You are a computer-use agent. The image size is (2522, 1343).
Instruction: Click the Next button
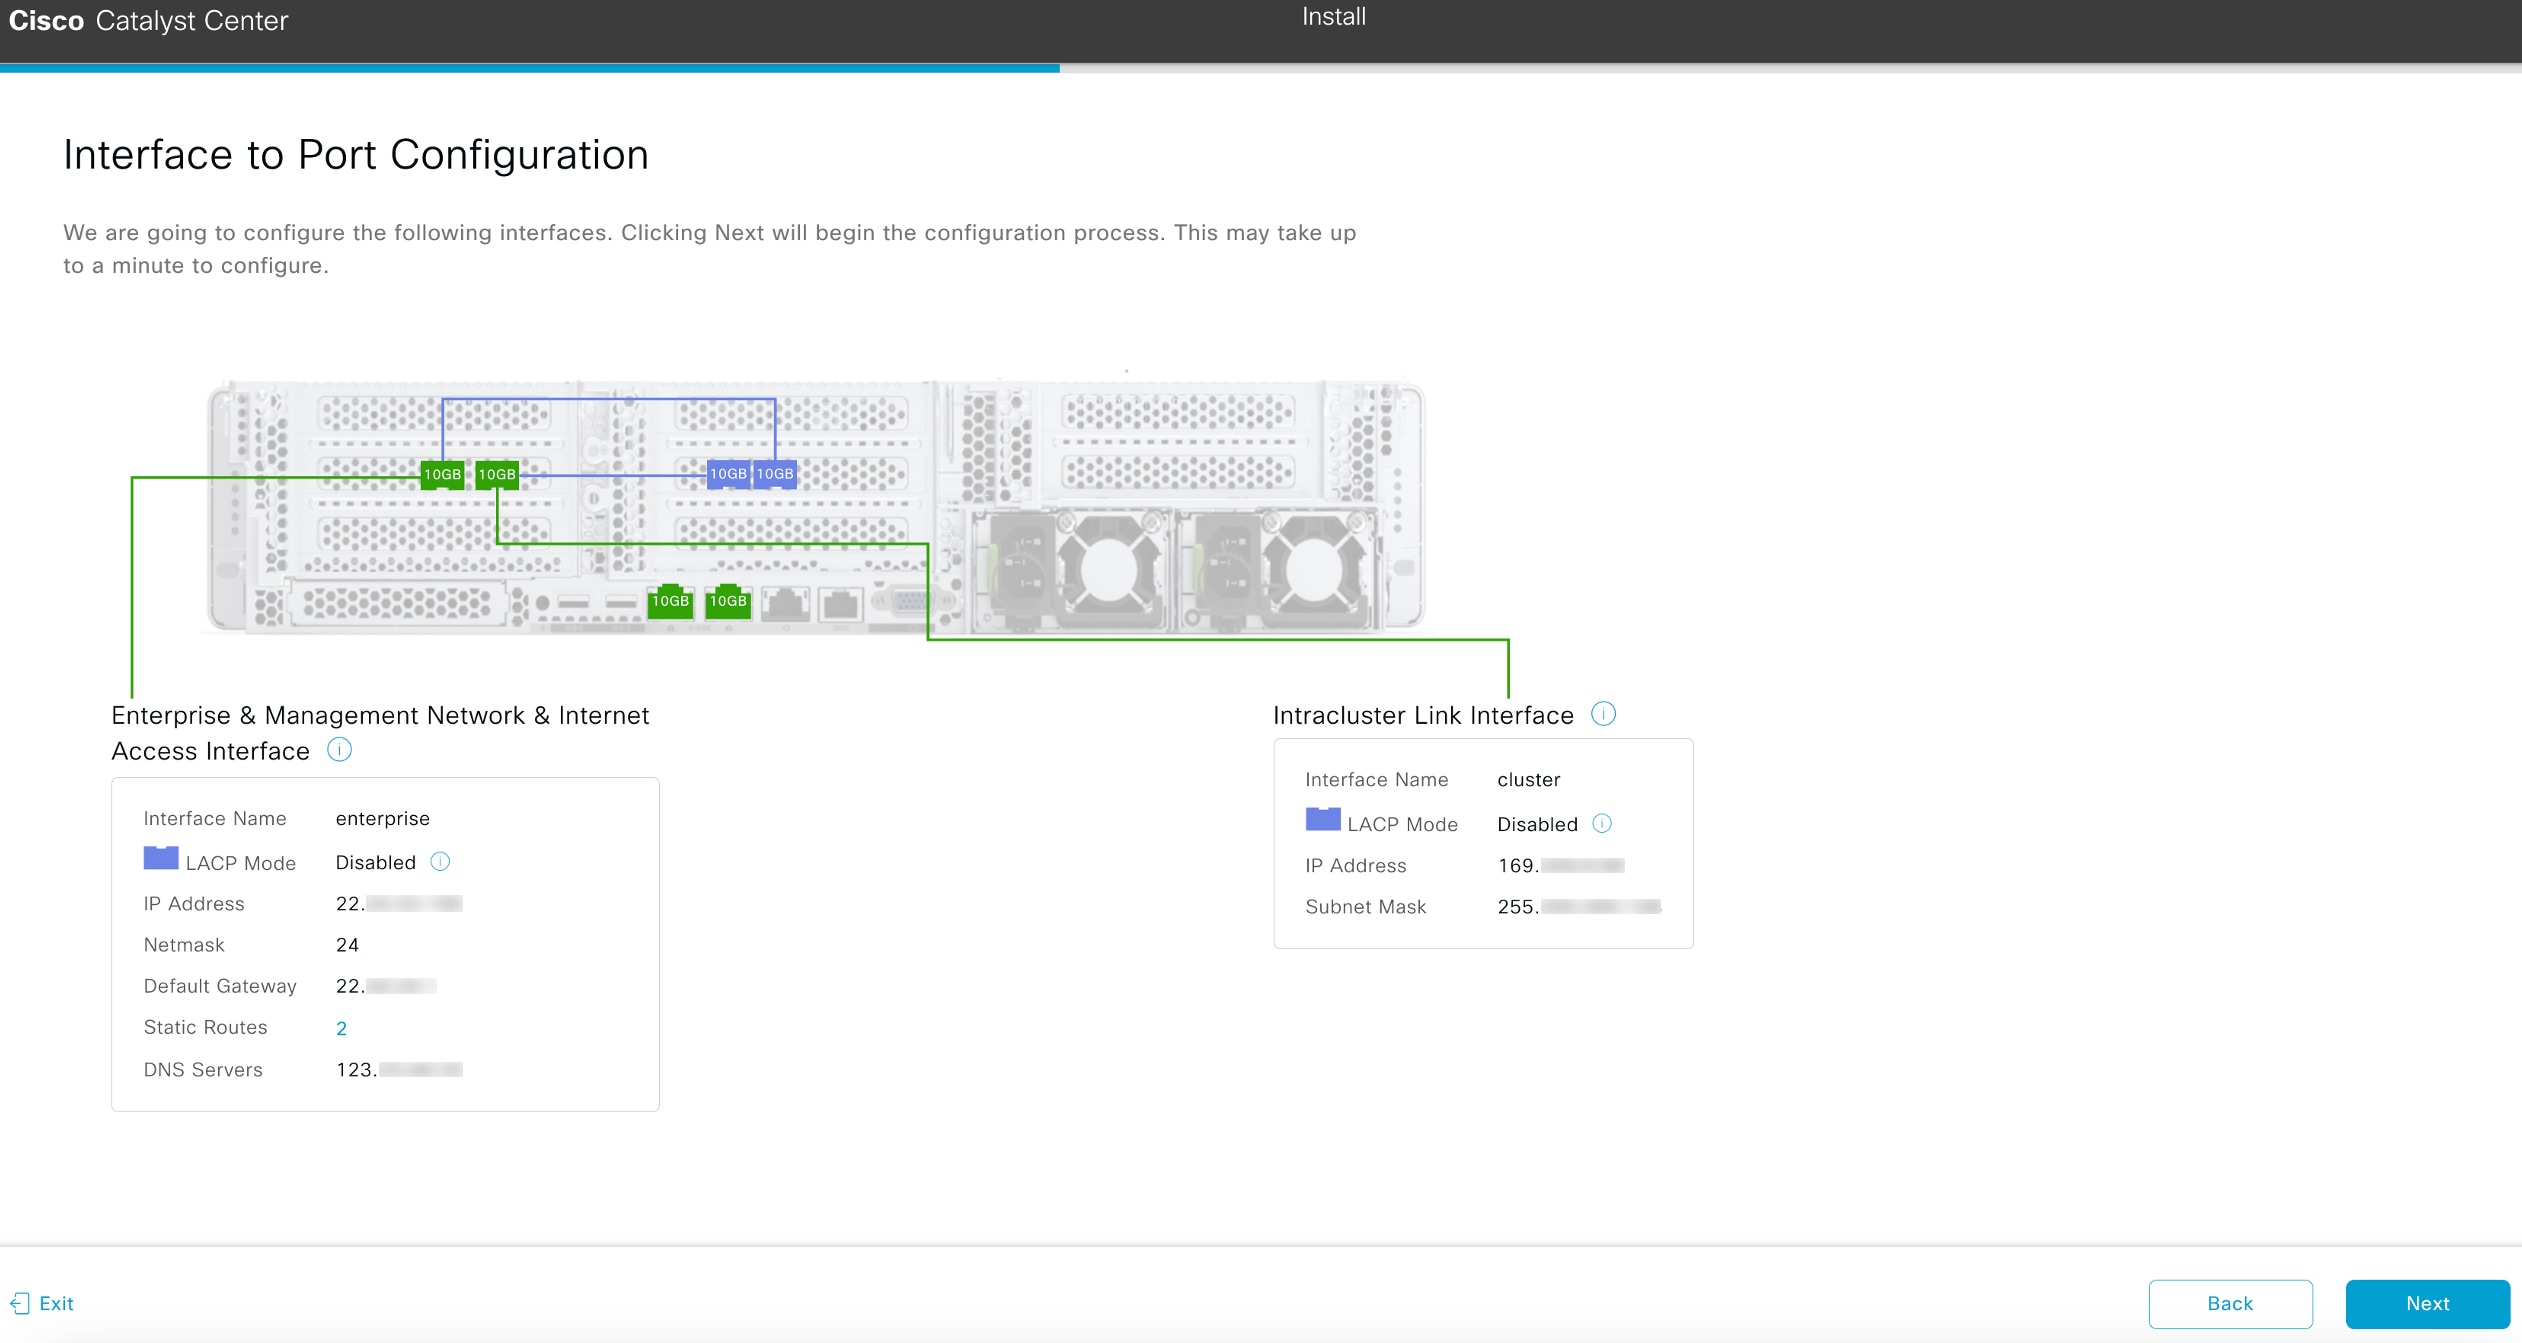click(x=2427, y=1303)
